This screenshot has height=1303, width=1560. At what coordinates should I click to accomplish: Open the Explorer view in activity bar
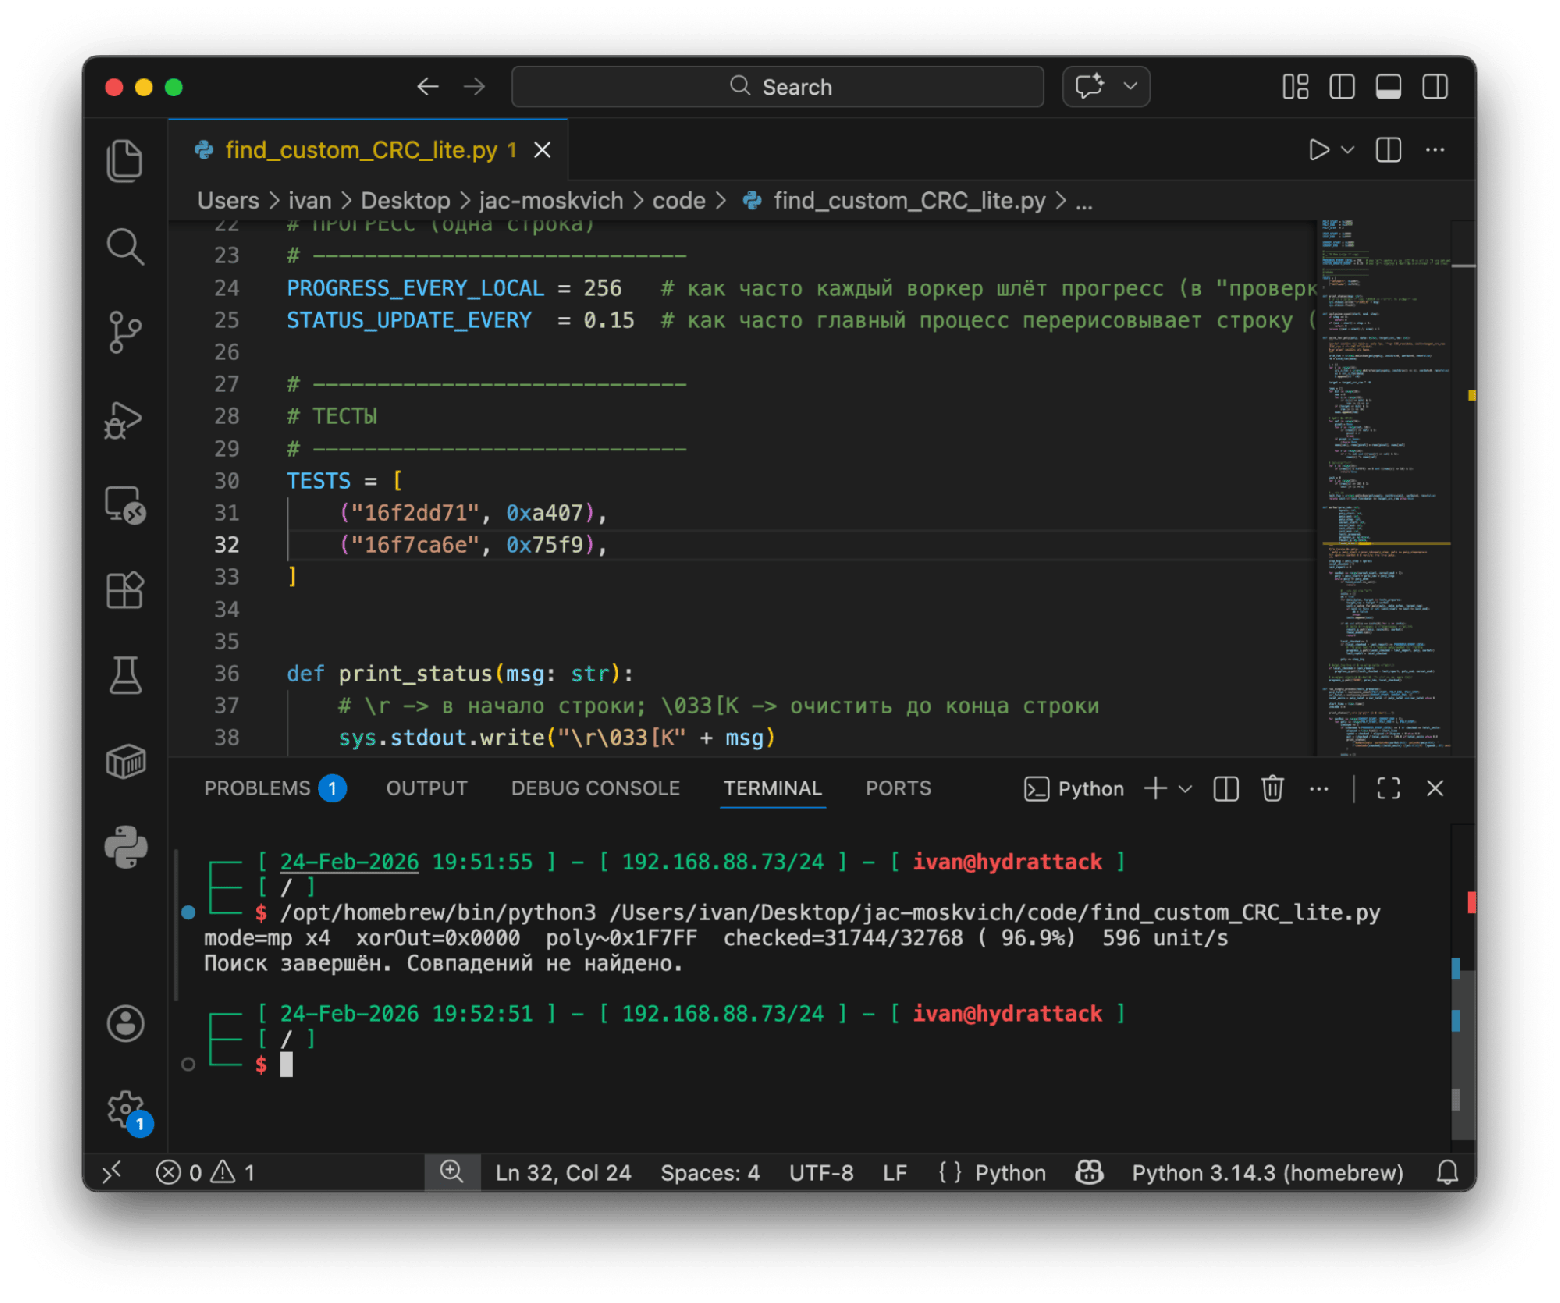125,161
